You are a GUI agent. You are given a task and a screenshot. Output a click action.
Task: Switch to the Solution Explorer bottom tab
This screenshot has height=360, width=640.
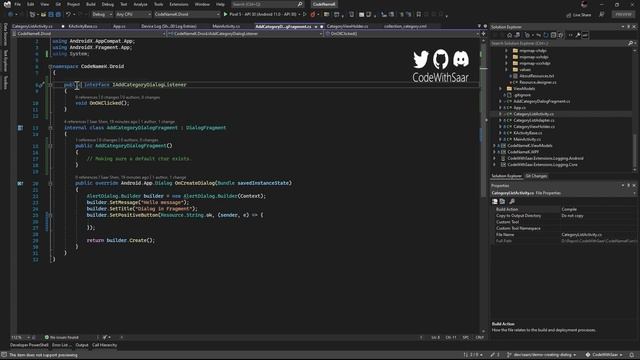[x=506, y=176]
